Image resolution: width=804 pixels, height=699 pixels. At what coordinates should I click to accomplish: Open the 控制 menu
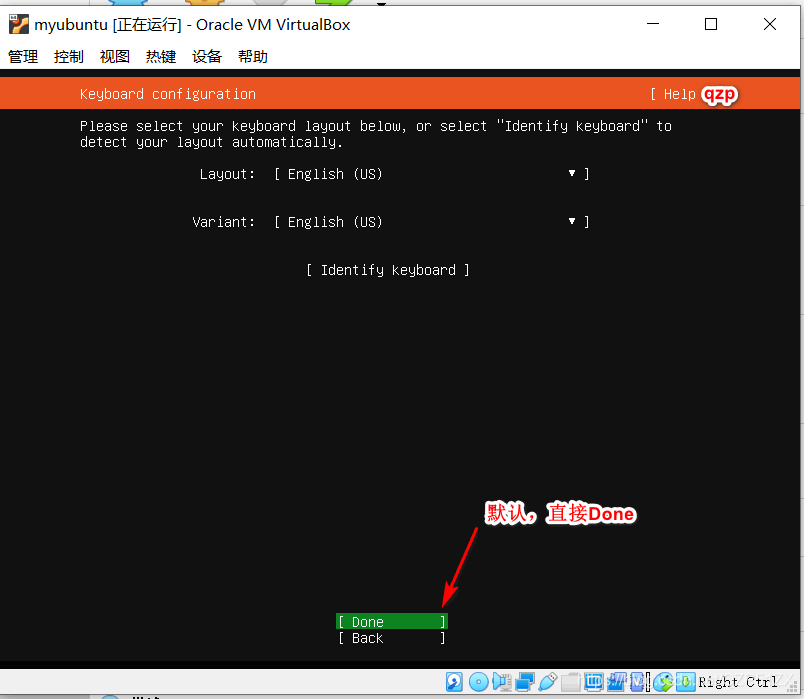coord(69,56)
